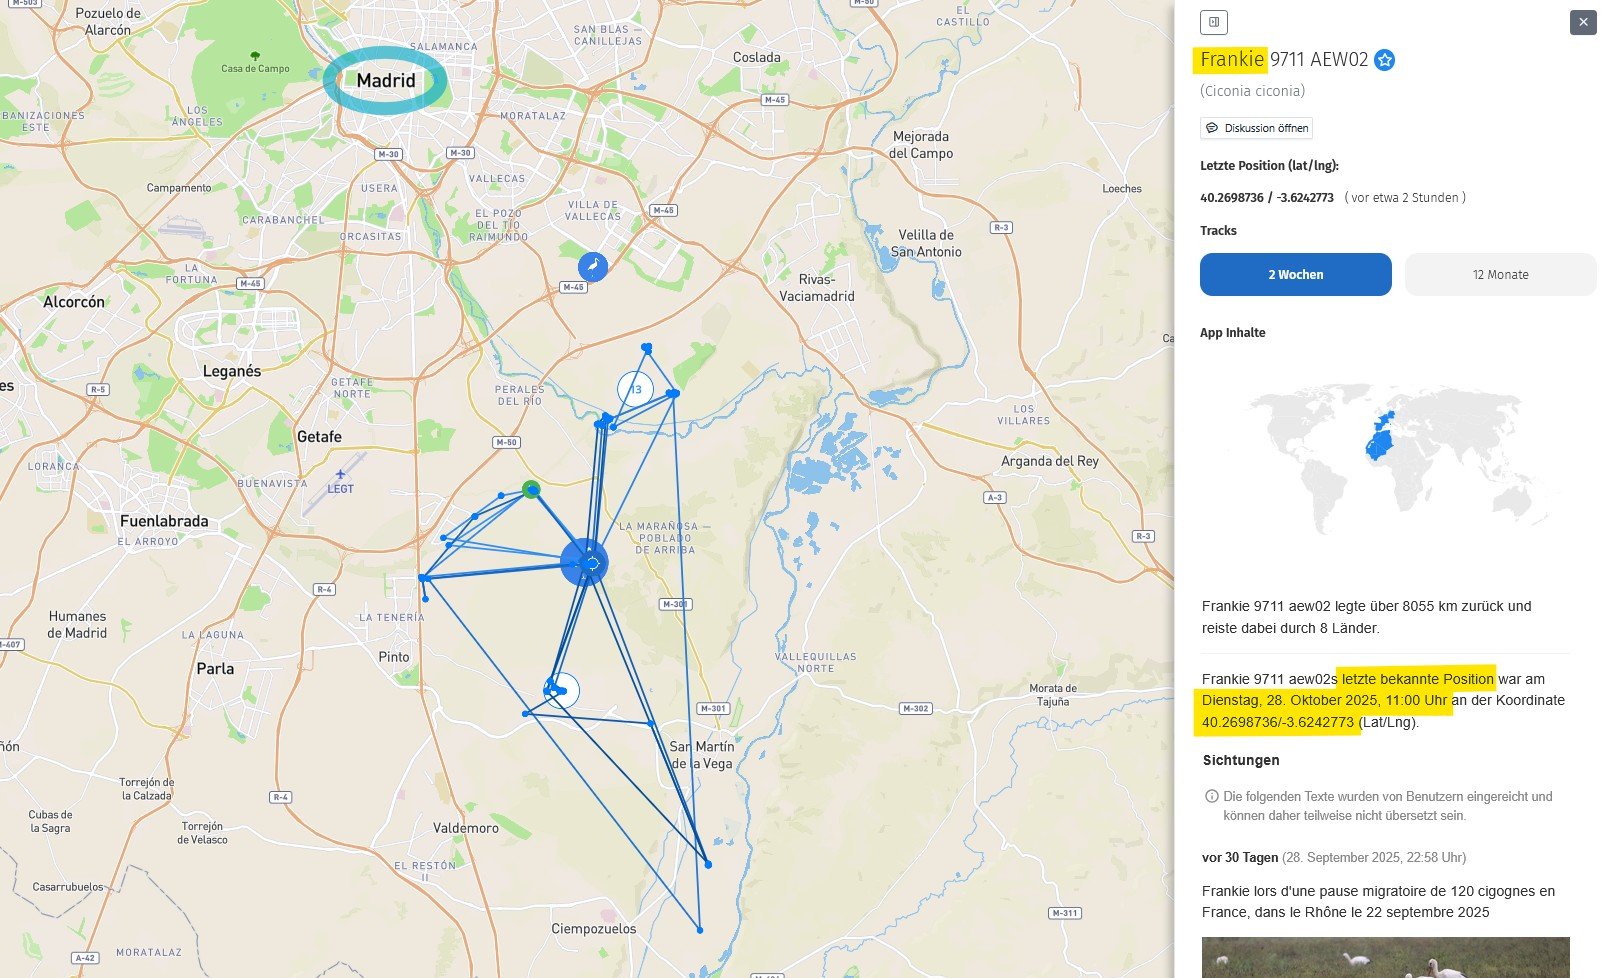Click the Casa de Campo park tree icon
Image resolution: width=1610 pixels, height=978 pixels.
255,57
